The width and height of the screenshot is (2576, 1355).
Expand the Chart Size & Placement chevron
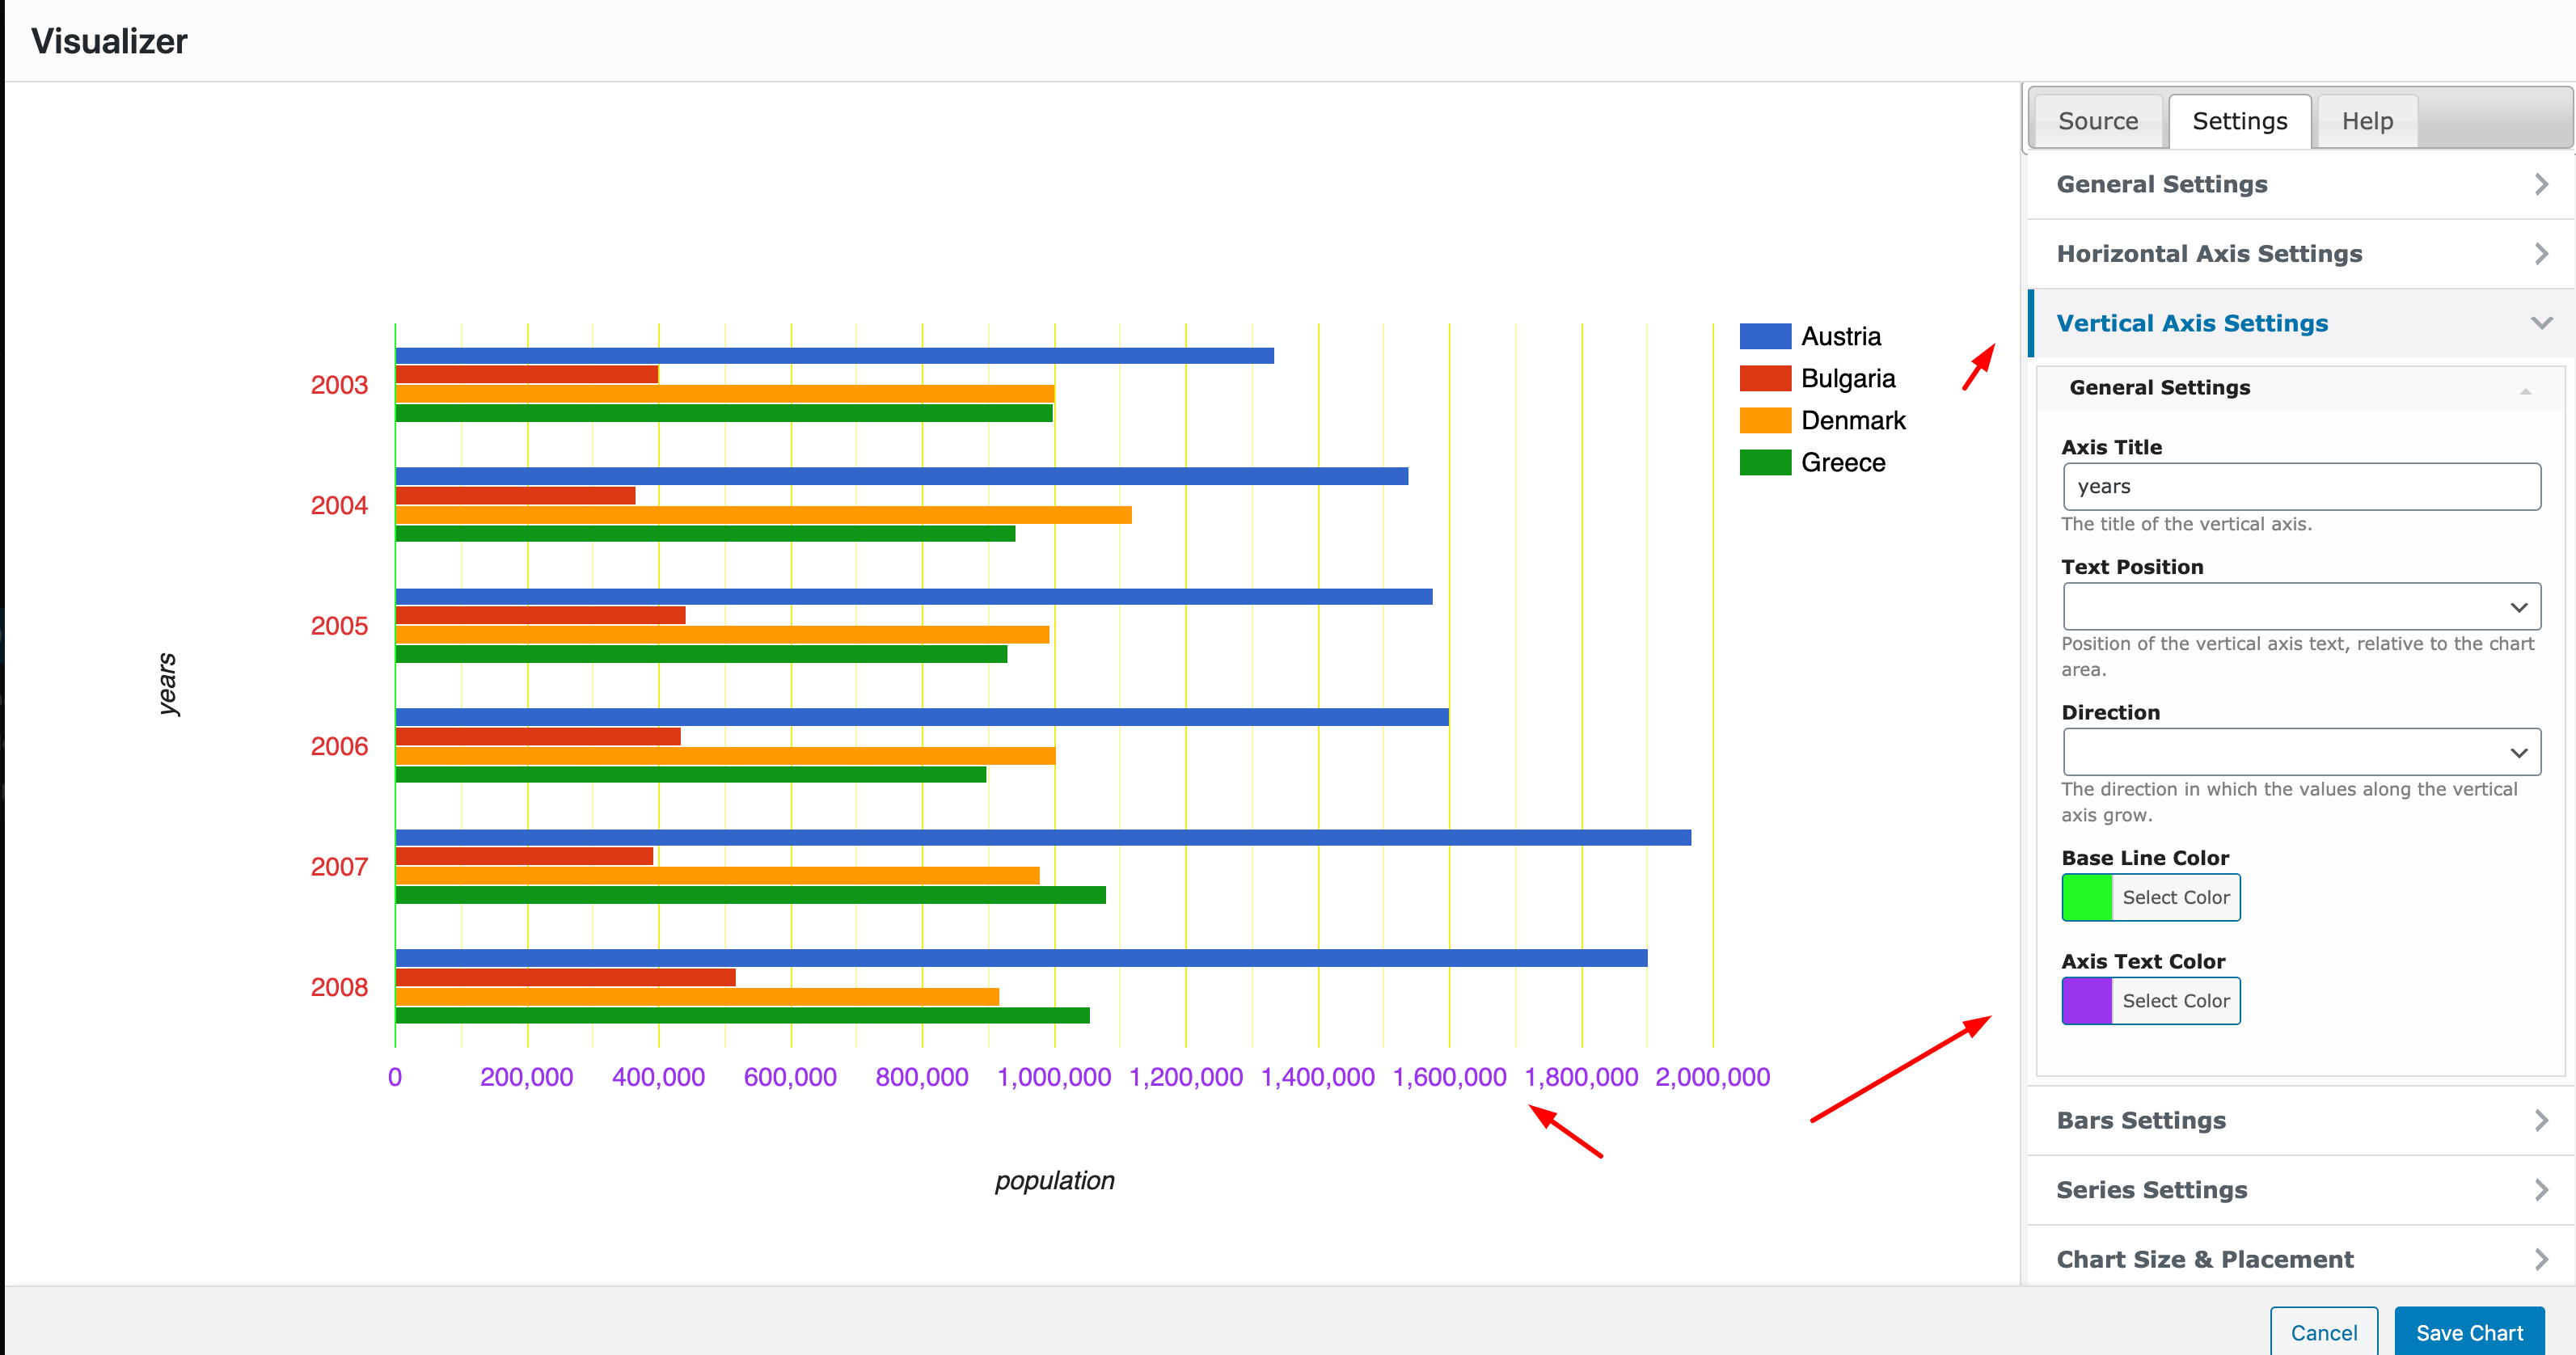pyautogui.click(x=2541, y=1258)
